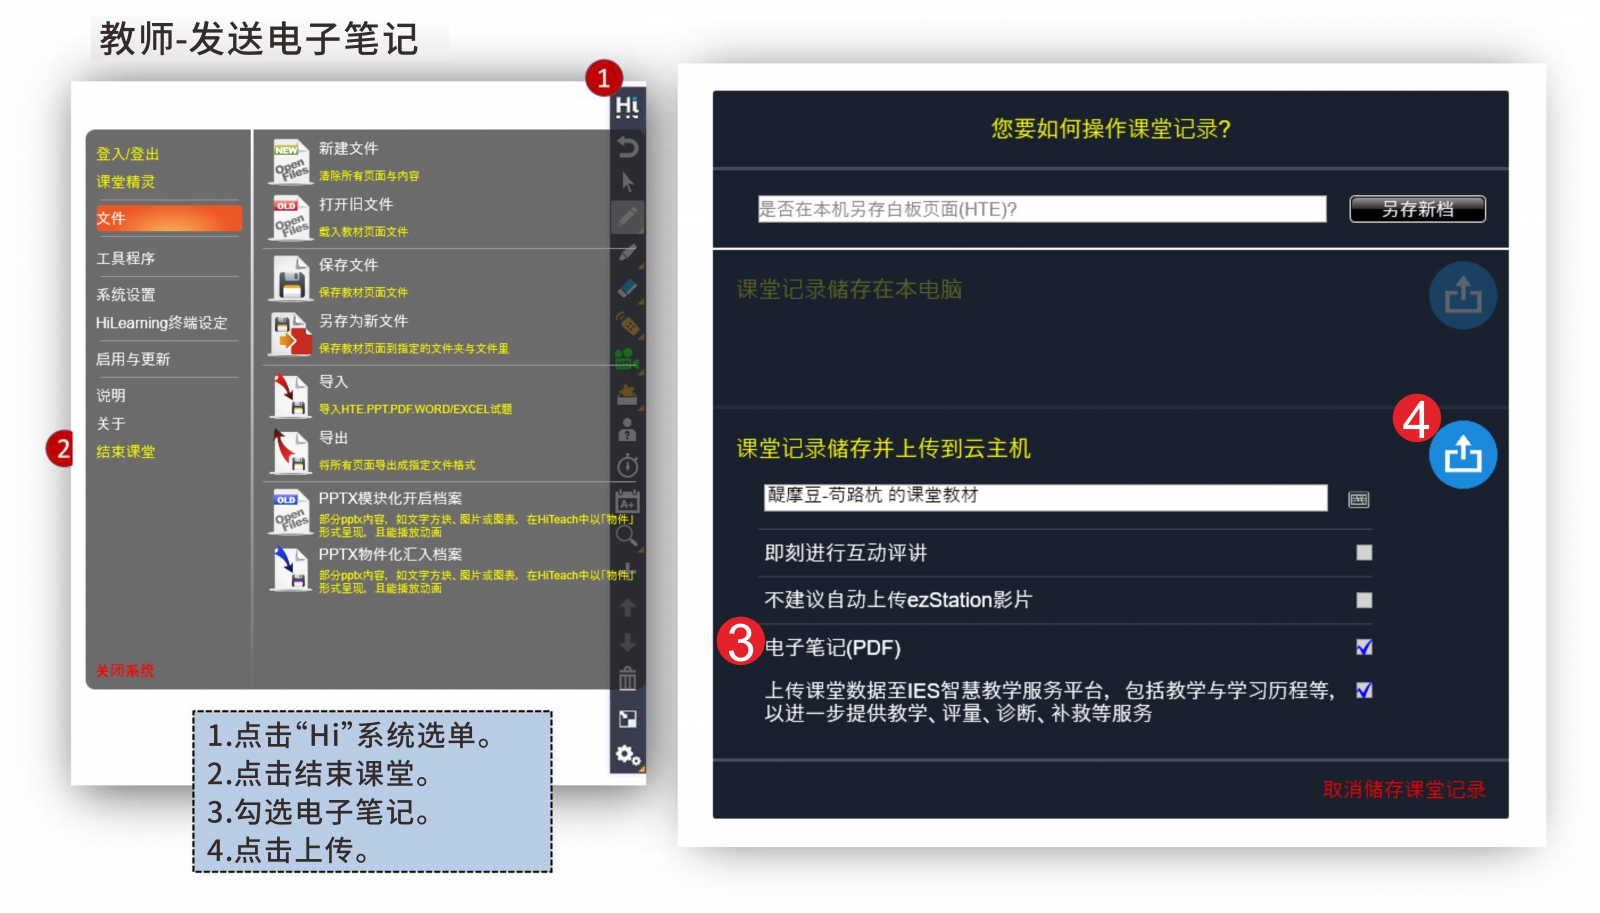The width and height of the screenshot is (1600, 913).
Task: Select the eraser tool
Action: tap(627, 289)
